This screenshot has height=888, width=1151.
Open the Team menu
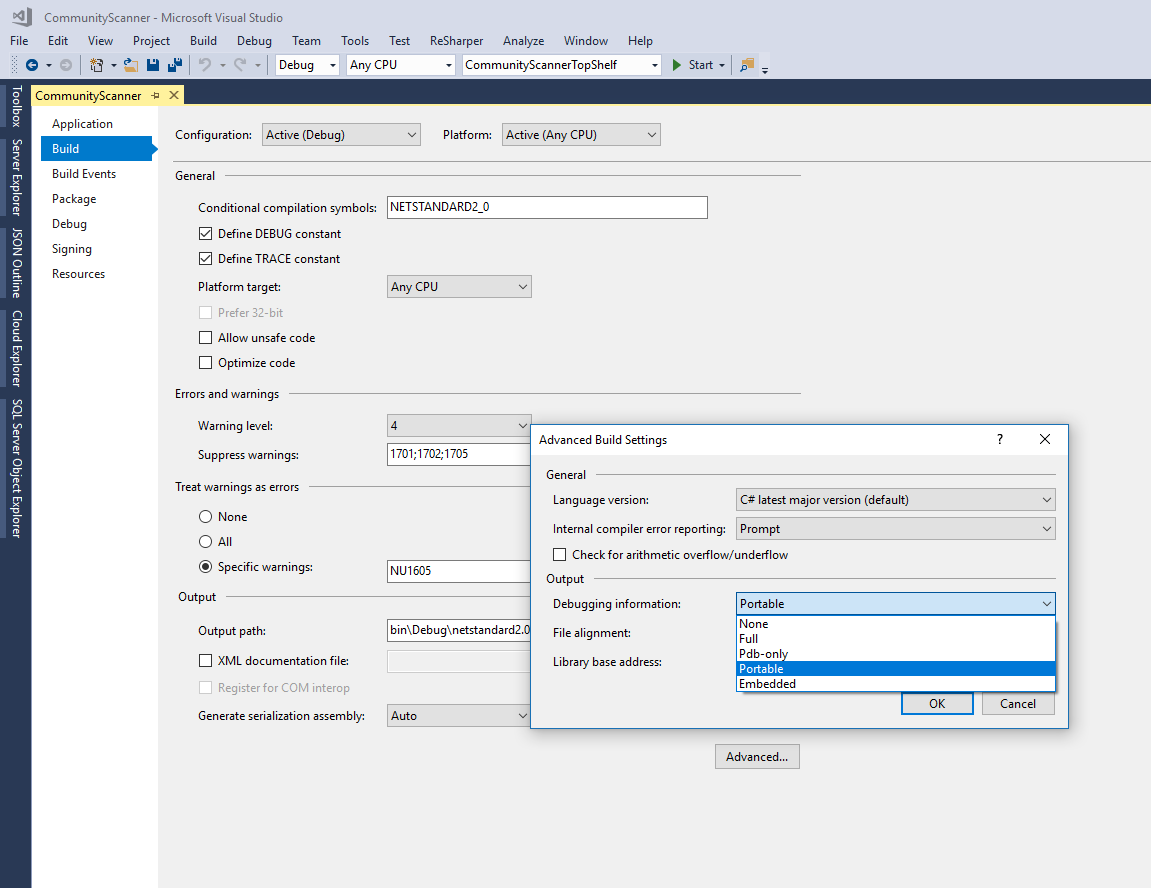point(306,41)
